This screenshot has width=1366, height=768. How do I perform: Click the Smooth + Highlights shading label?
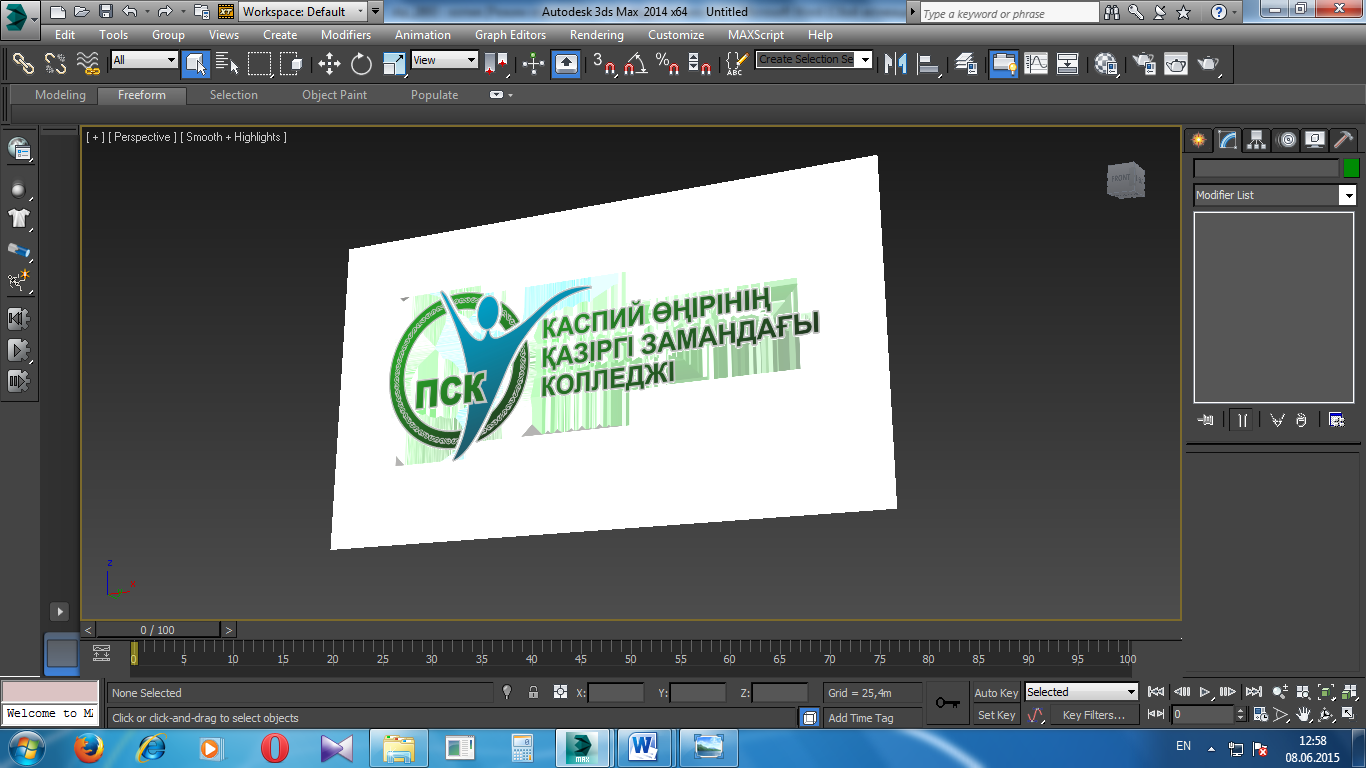tap(233, 137)
